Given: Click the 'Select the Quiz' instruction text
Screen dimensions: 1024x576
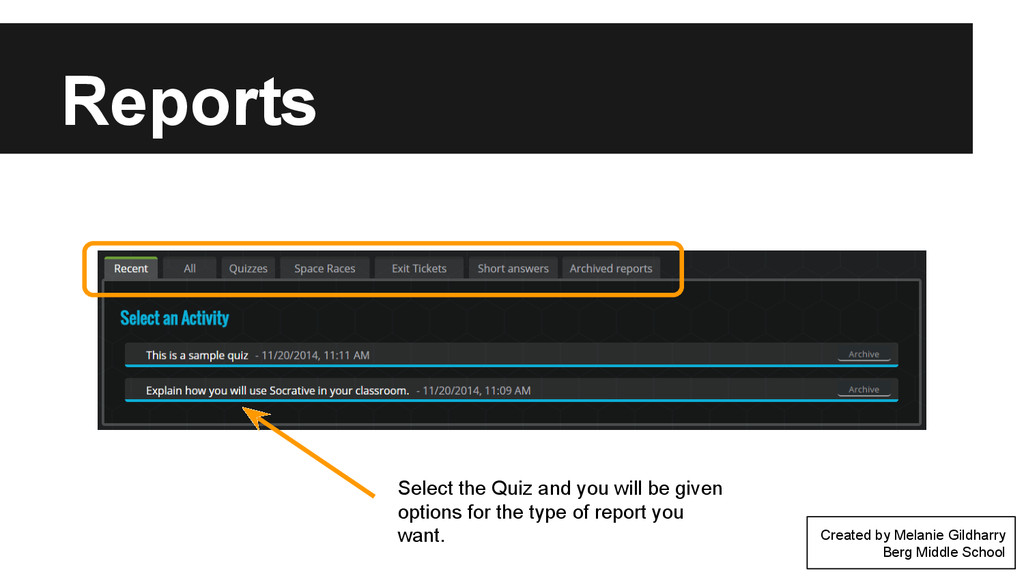Looking at the screenshot, I should [560, 512].
